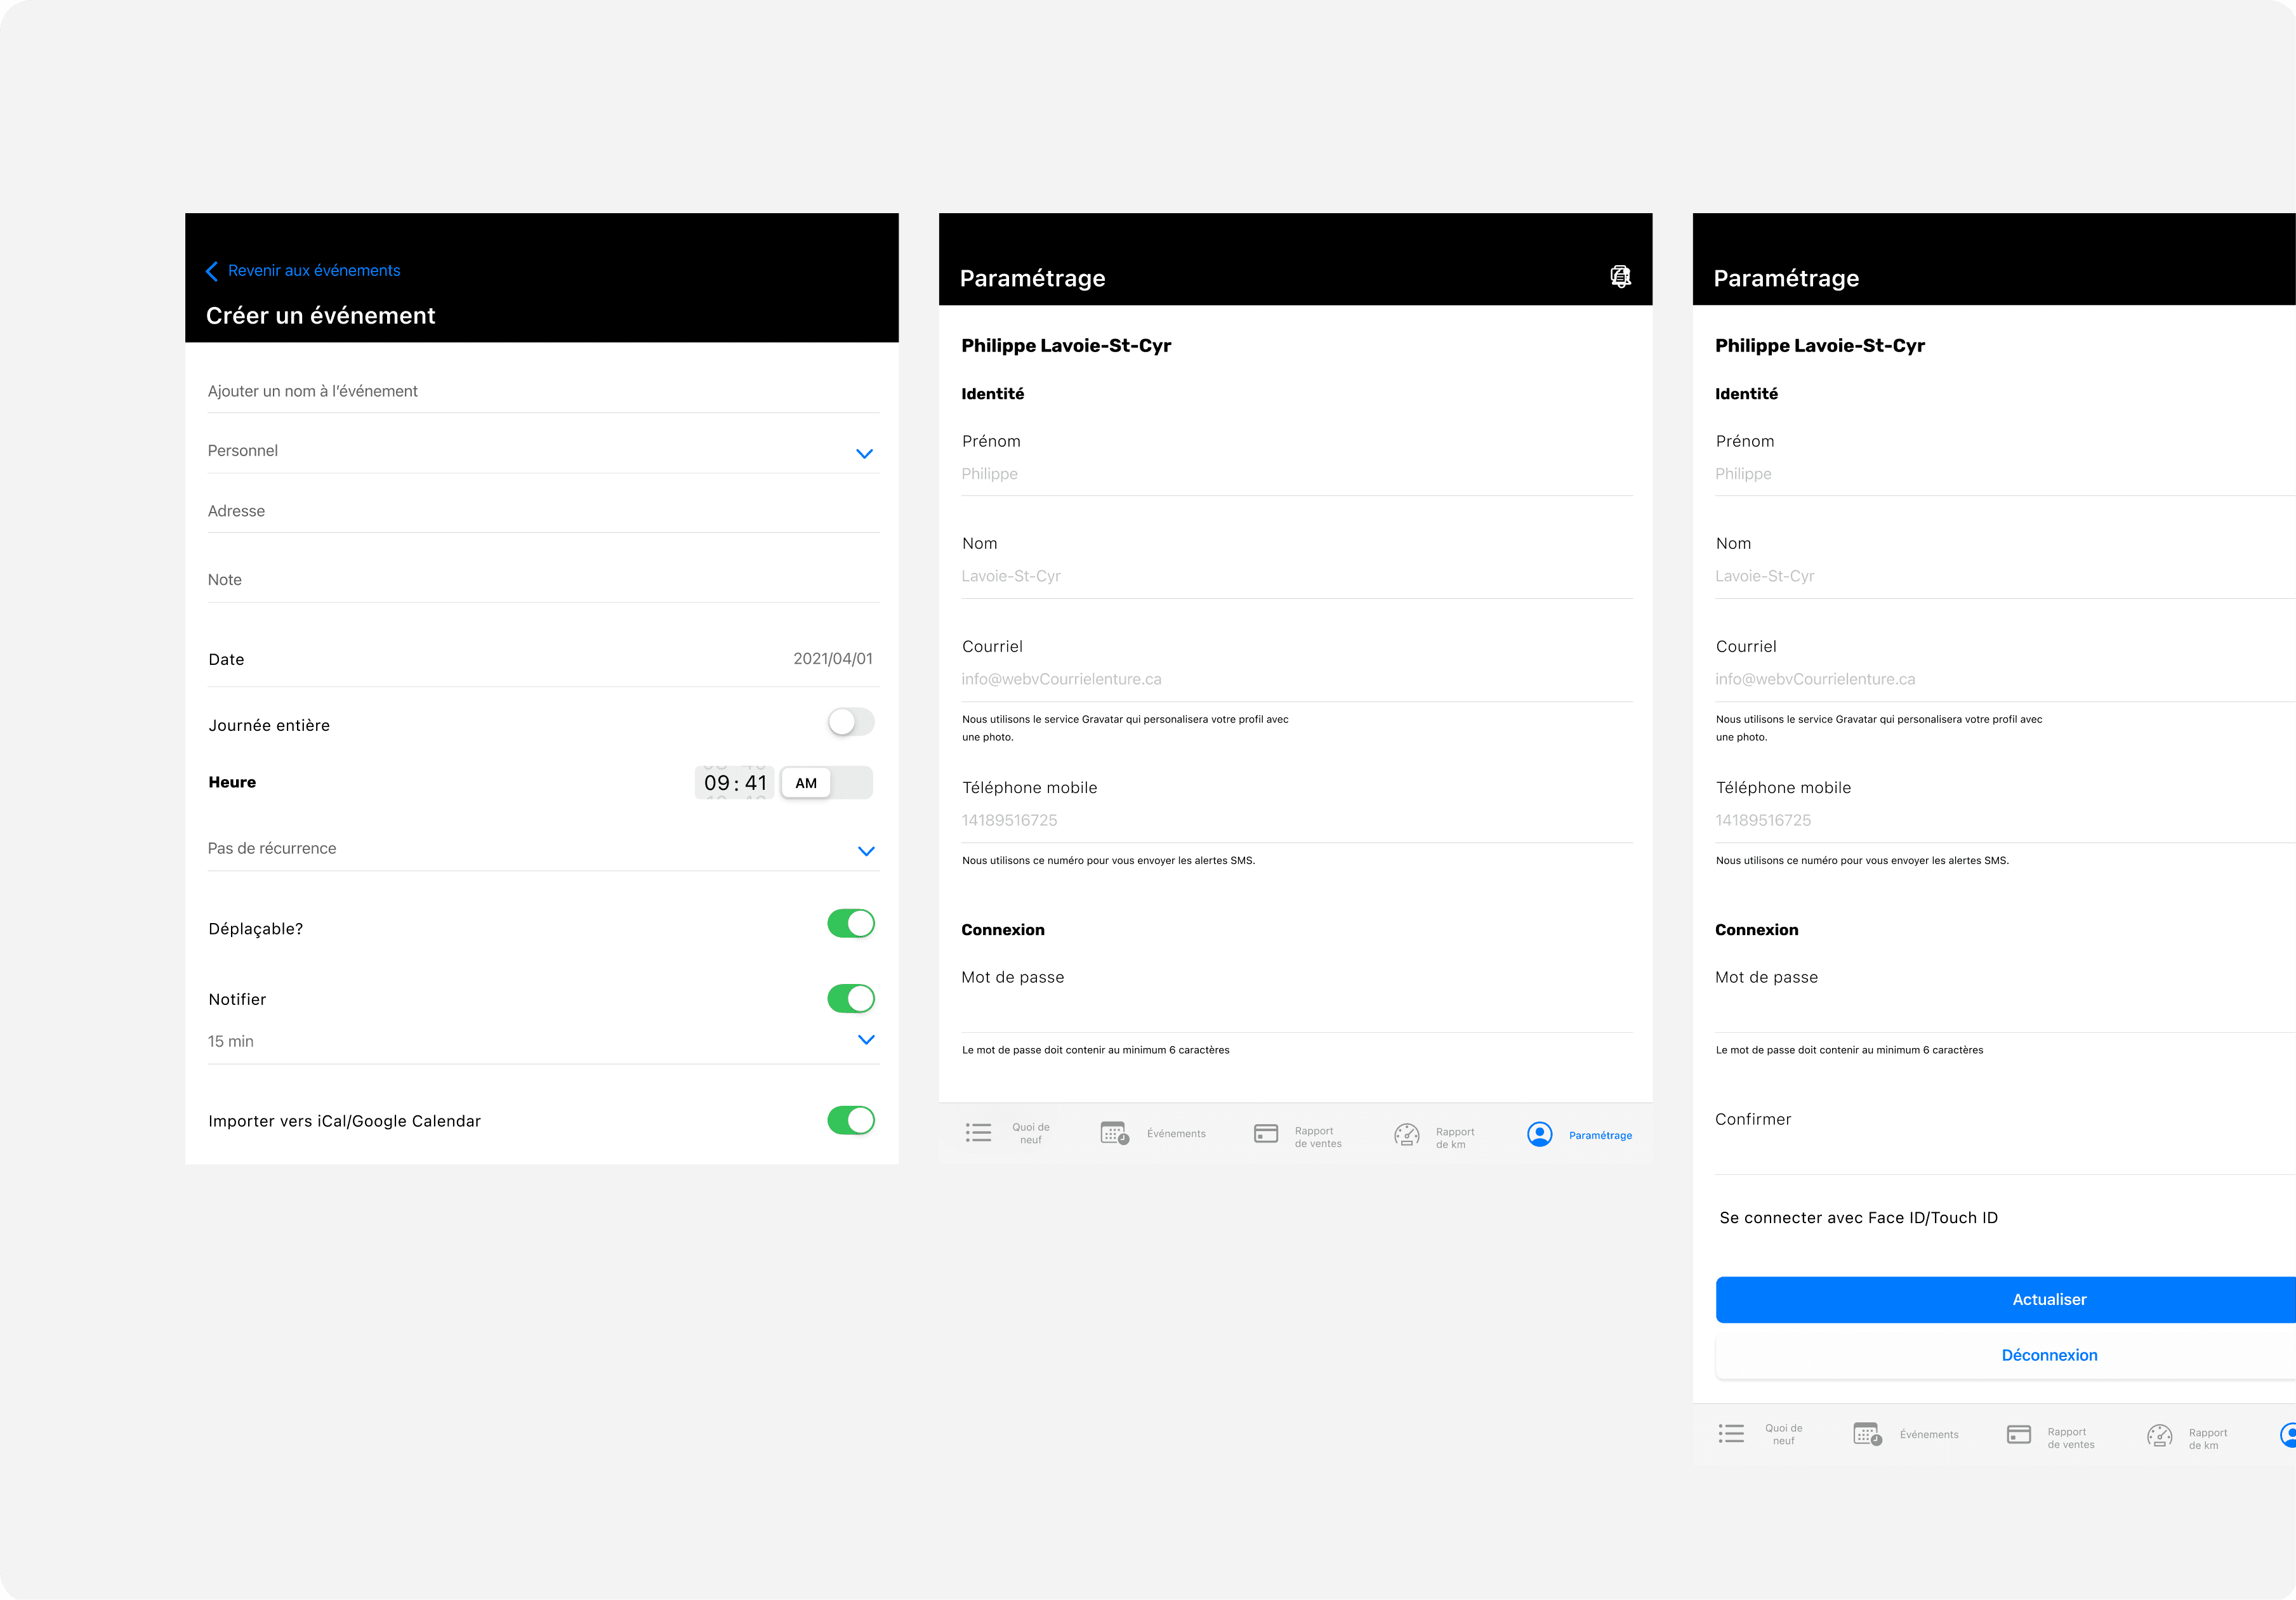This screenshot has width=2296, height=1600.
Task: Enable the Journée entière switch
Action: click(x=850, y=722)
